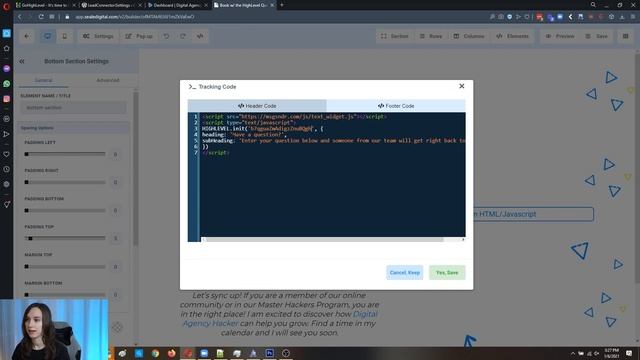Collapse the Bottom Section Settings panel
640x360 pixels.
[22, 61]
